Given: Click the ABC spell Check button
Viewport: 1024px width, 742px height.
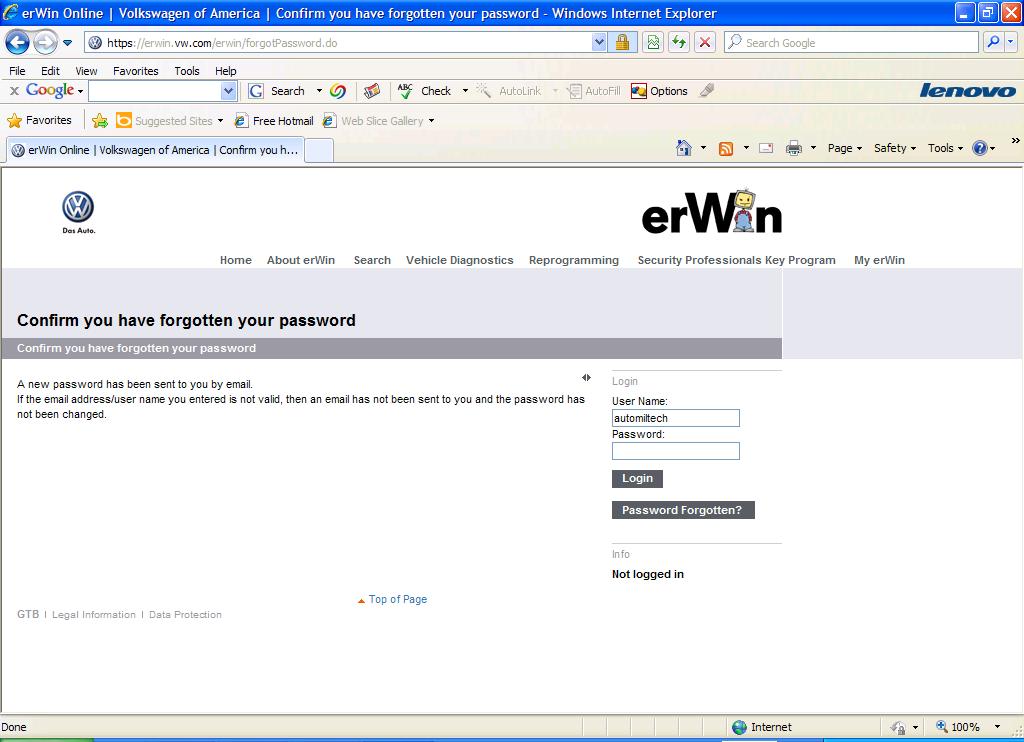Looking at the screenshot, I should [x=424, y=91].
